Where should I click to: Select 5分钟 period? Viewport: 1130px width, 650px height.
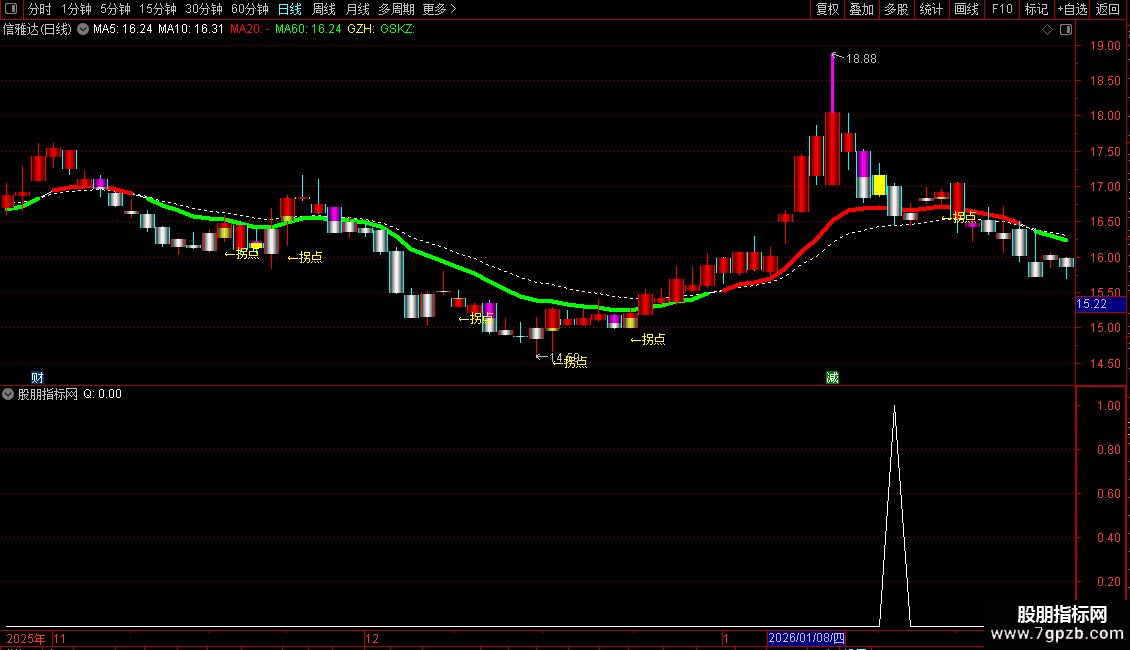coord(115,9)
